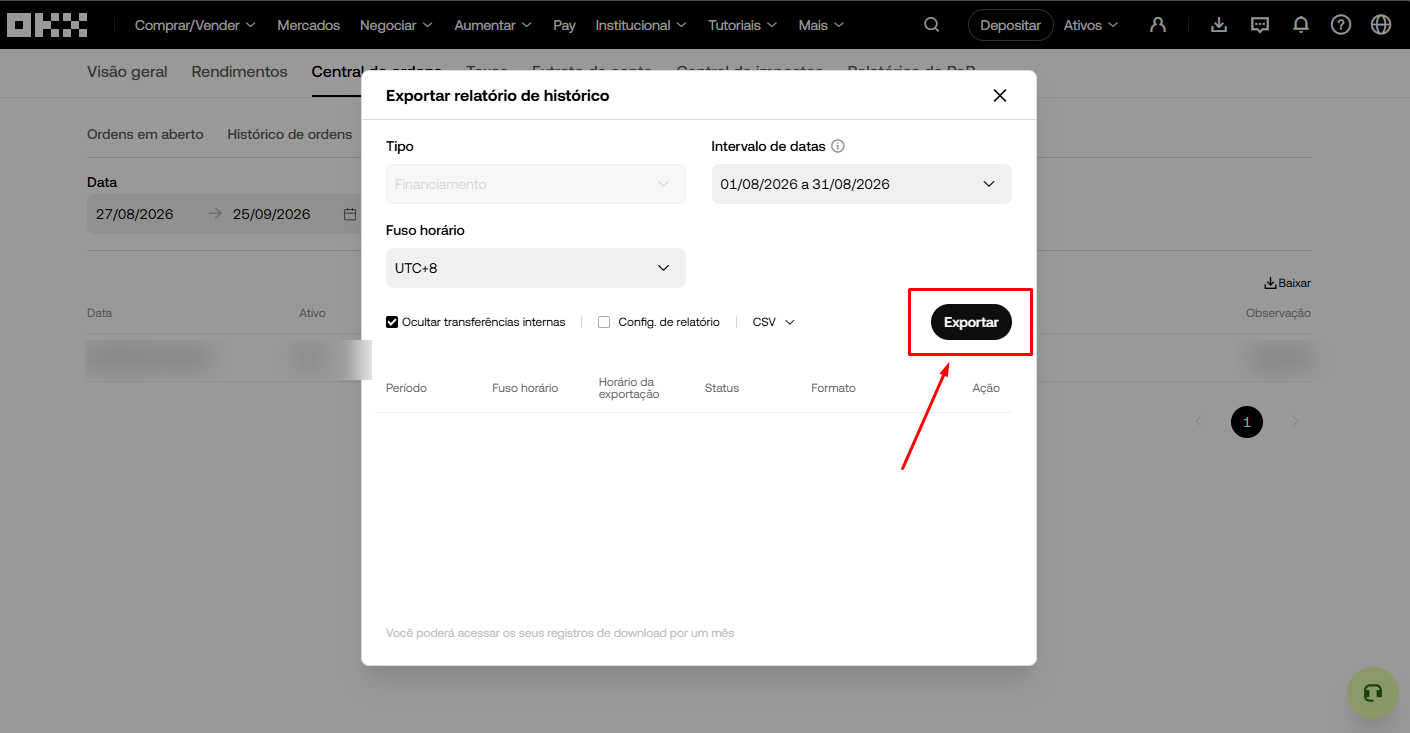
Task: Open the search magnifier icon
Action: tap(932, 25)
